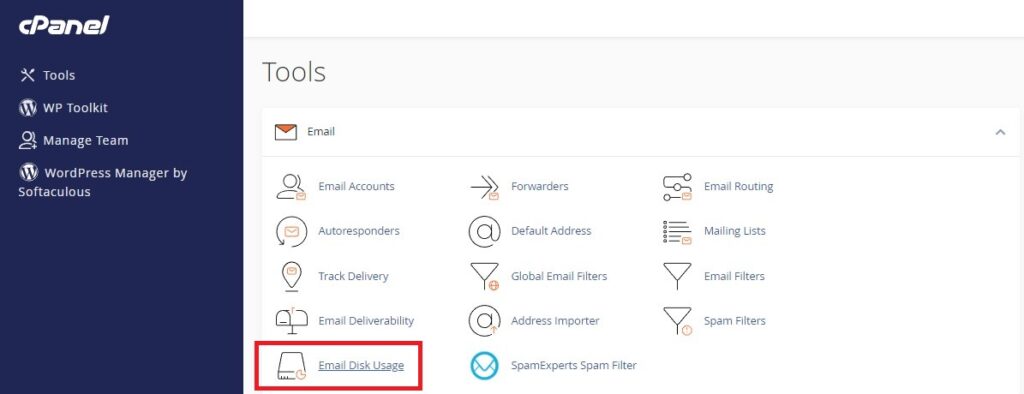Image resolution: width=1024 pixels, height=394 pixels.
Task: Open the Default Address @ icon
Action: 485,231
